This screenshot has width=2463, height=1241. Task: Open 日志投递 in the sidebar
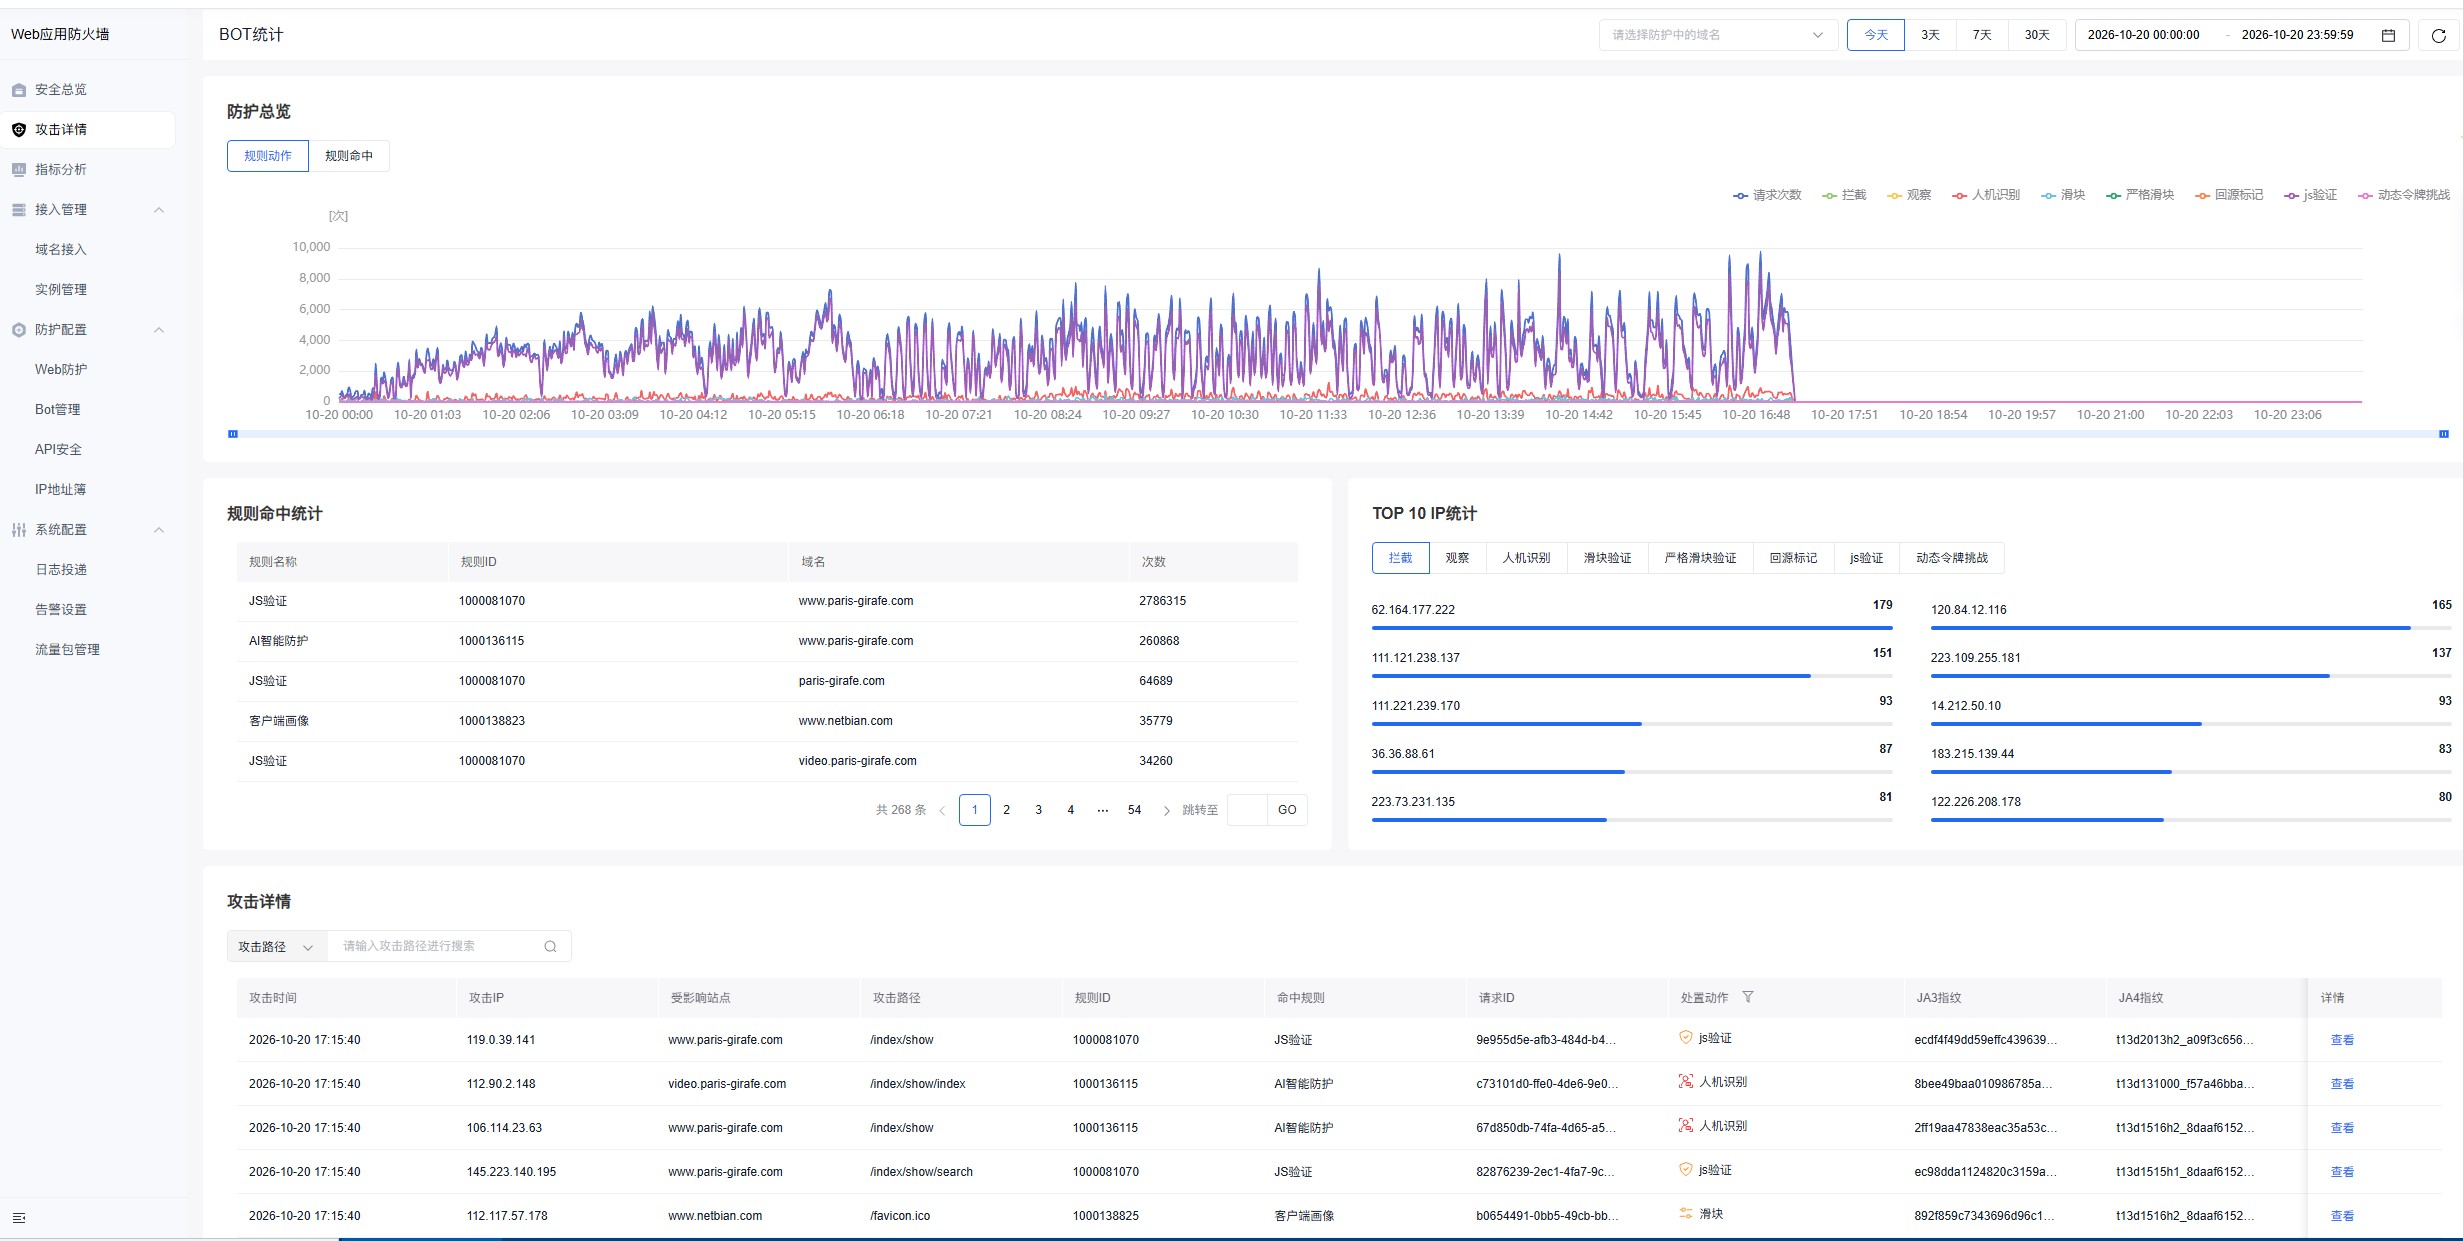pyautogui.click(x=61, y=570)
